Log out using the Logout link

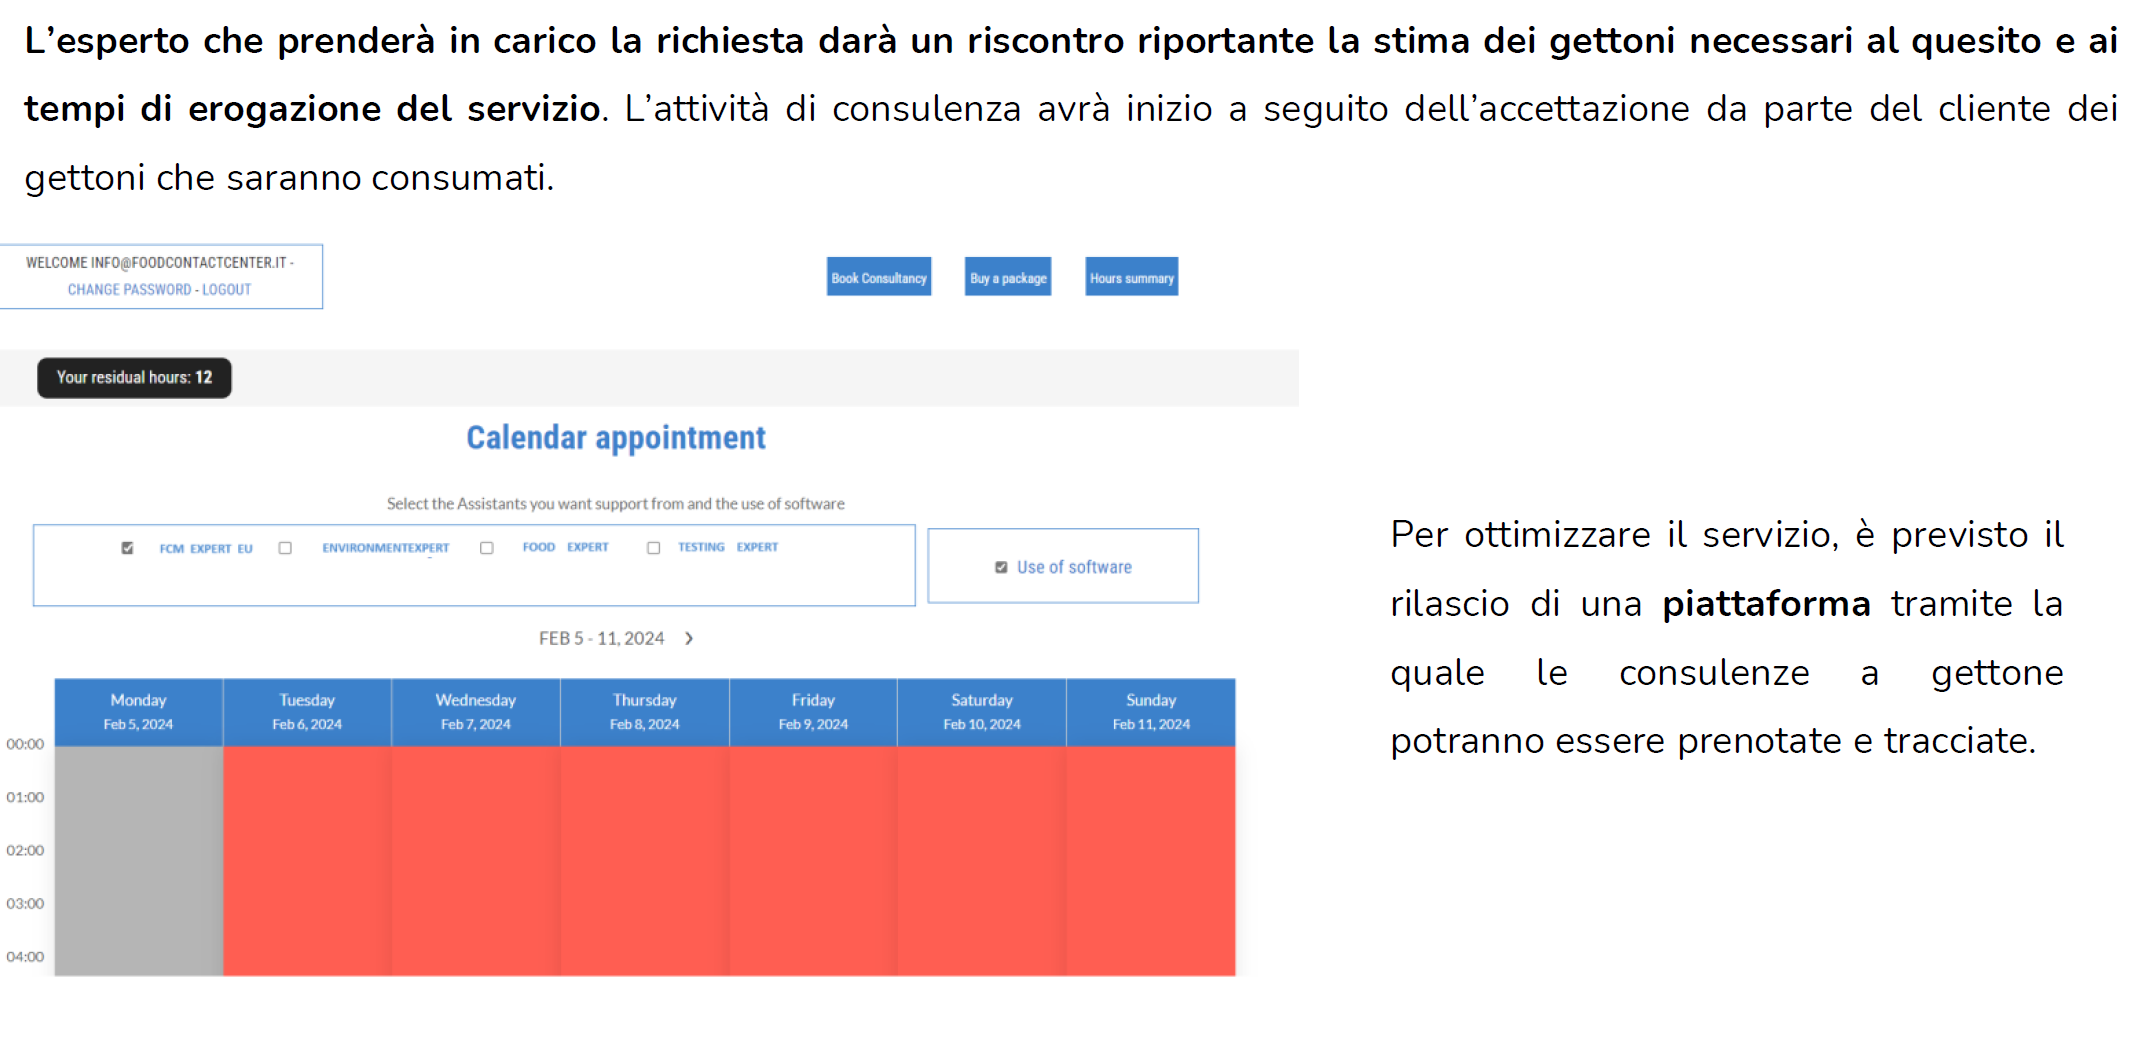tap(227, 290)
